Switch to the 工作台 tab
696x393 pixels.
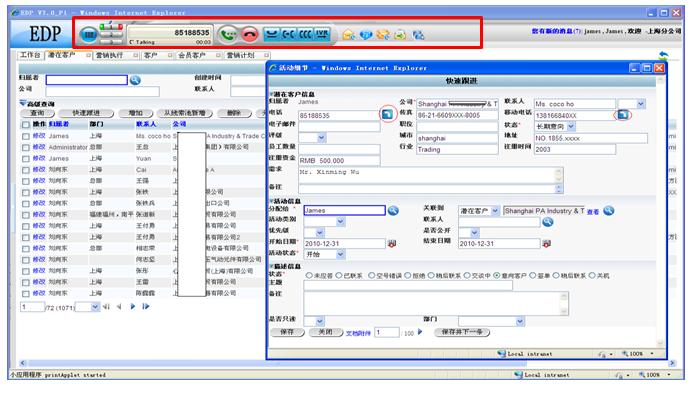point(30,55)
